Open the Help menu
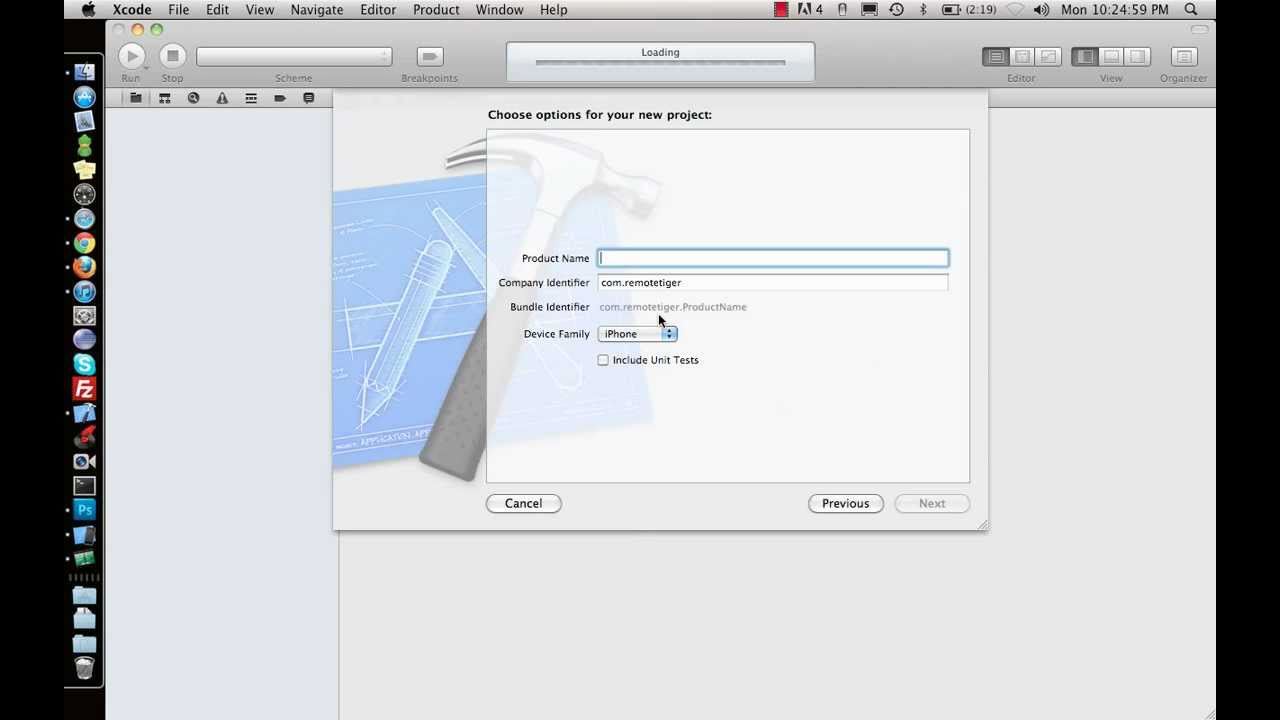Image resolution: width=1280 pixels, height=720 pixels. tap(554, 10)
